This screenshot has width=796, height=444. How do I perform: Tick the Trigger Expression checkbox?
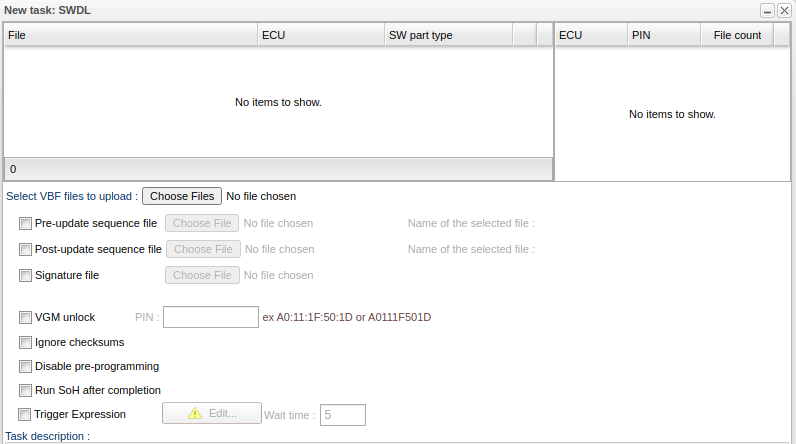coord(26,414)
